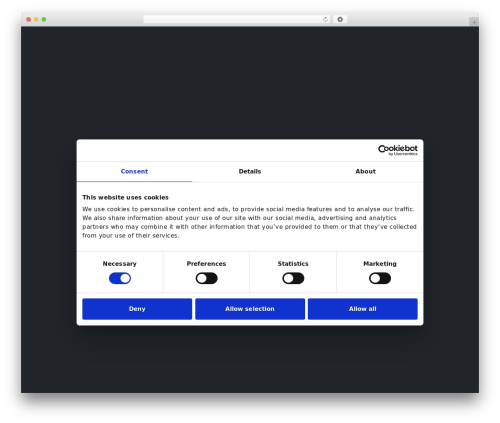Click the yellow minimize window dot
The image size is (500, 423).
coord(36,19)
